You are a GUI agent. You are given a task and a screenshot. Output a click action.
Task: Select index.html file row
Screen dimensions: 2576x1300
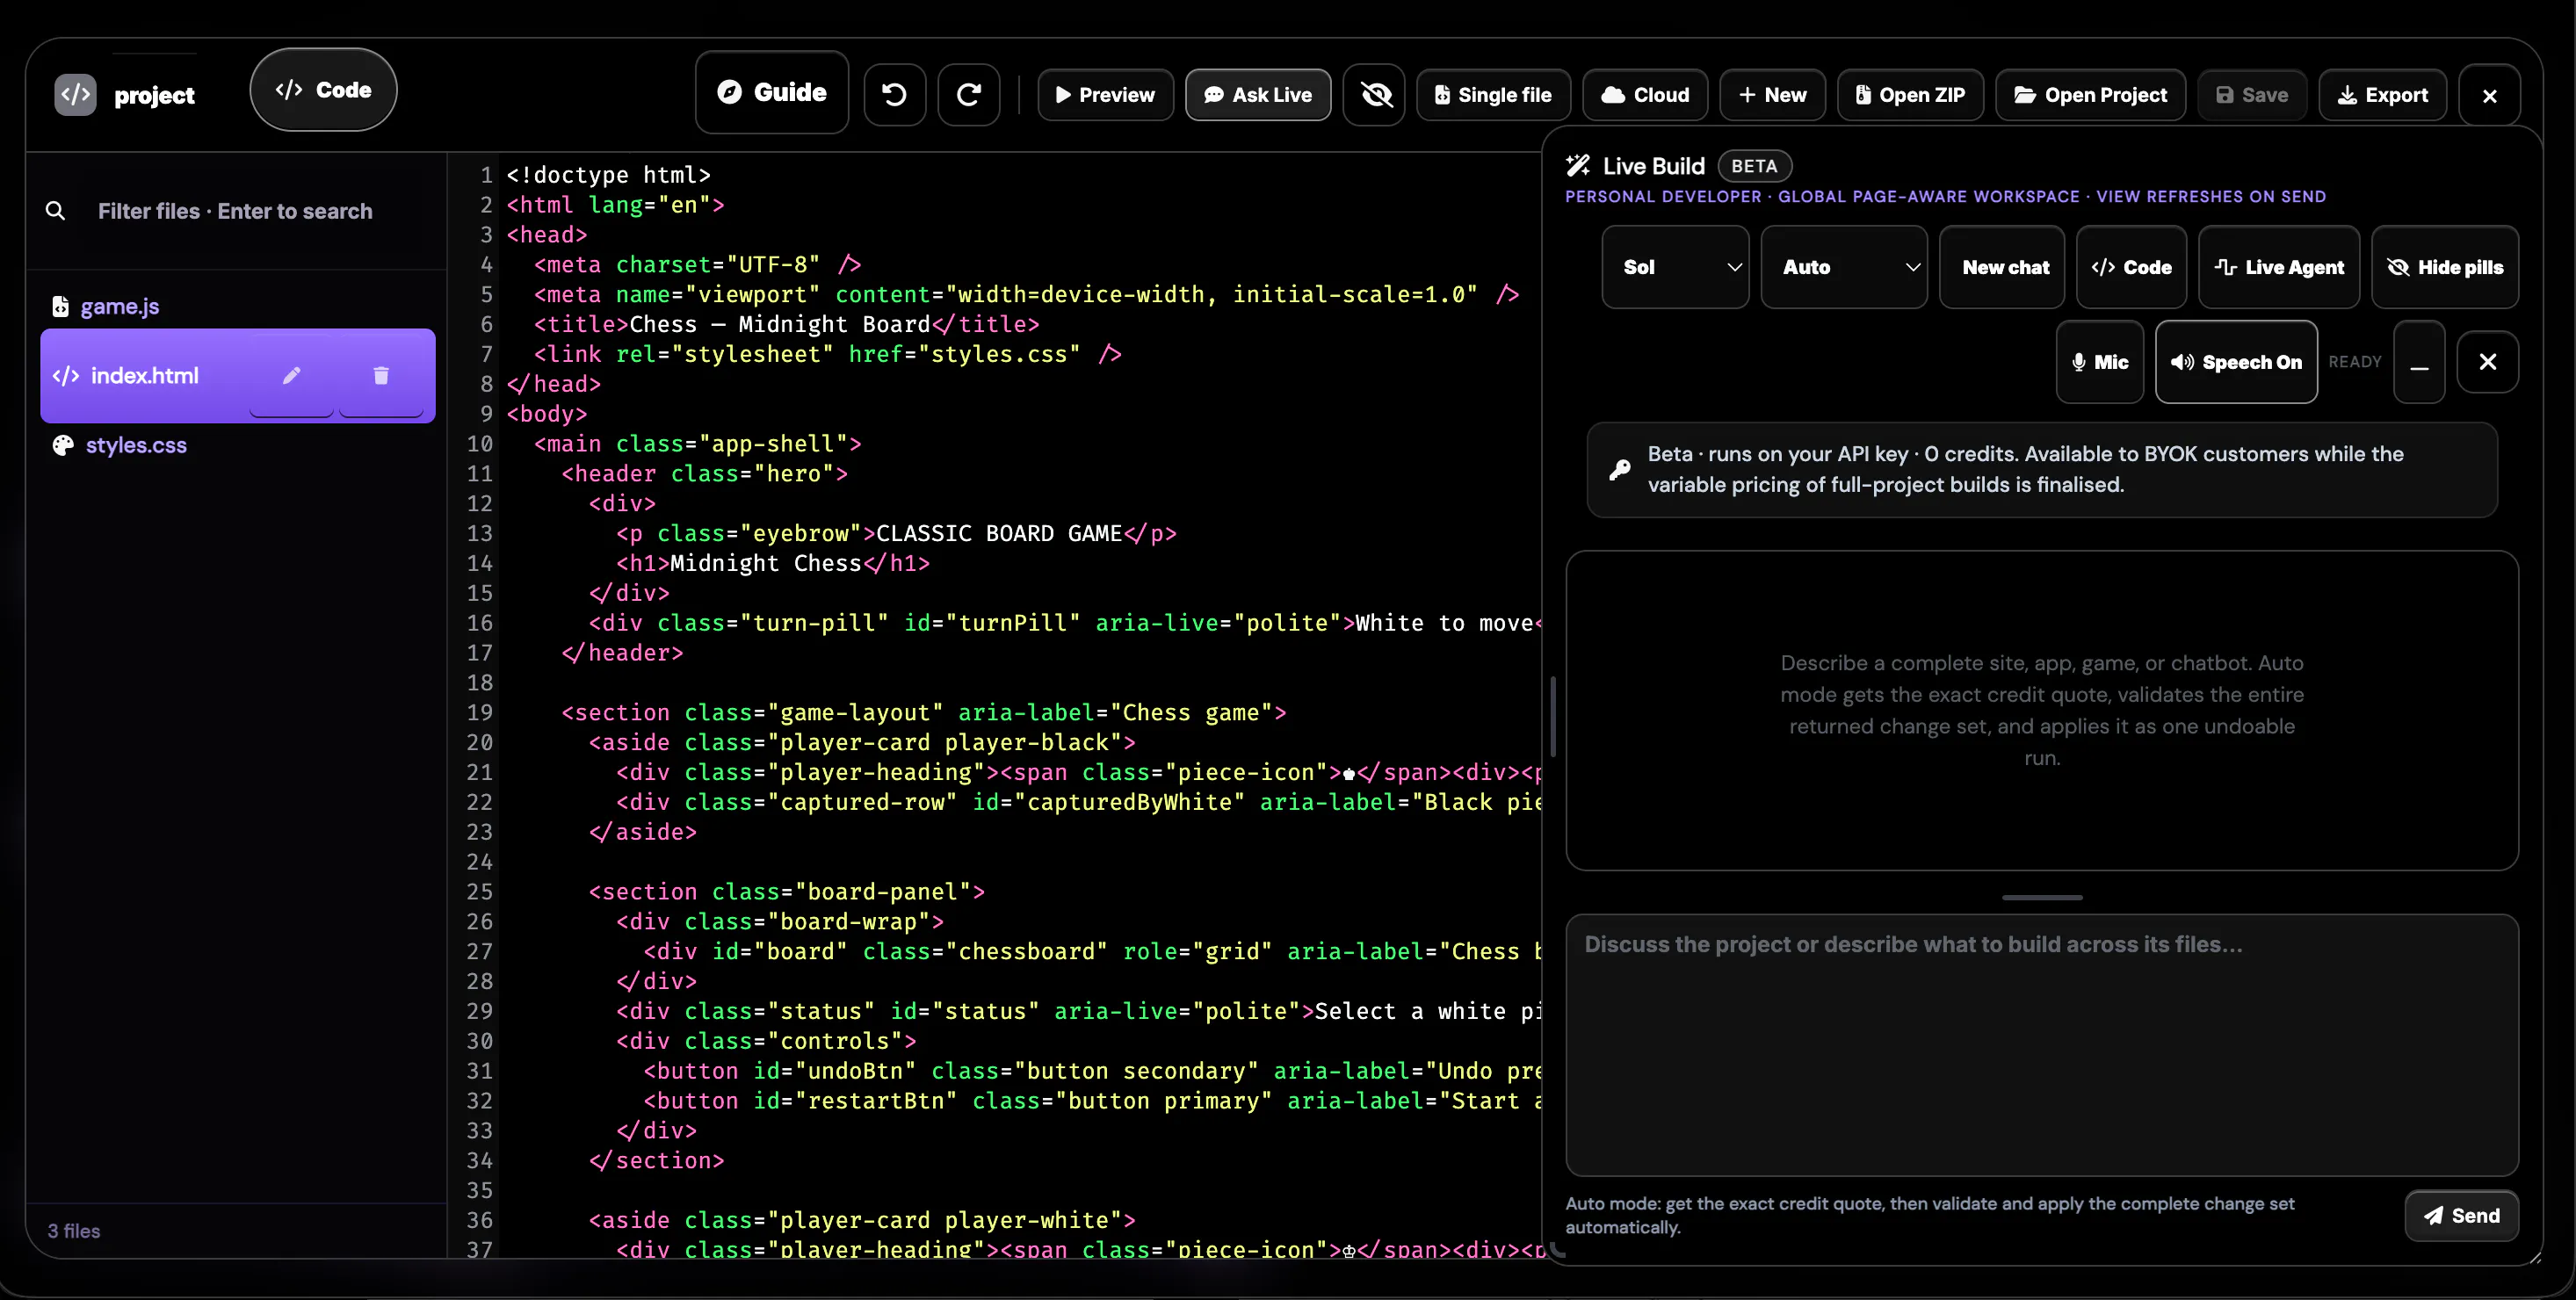point(237,376)
